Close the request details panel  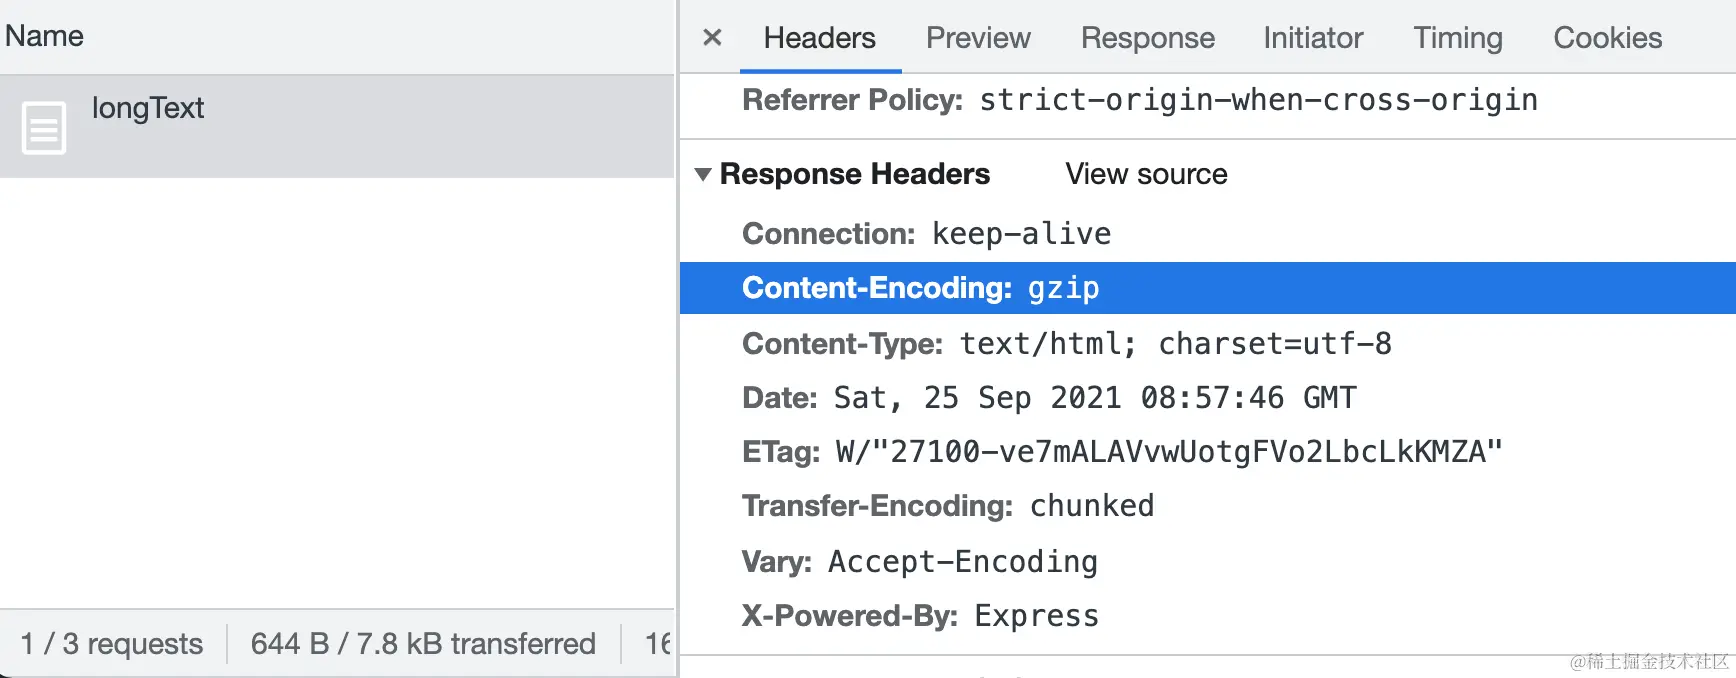[x=712, y=38]
